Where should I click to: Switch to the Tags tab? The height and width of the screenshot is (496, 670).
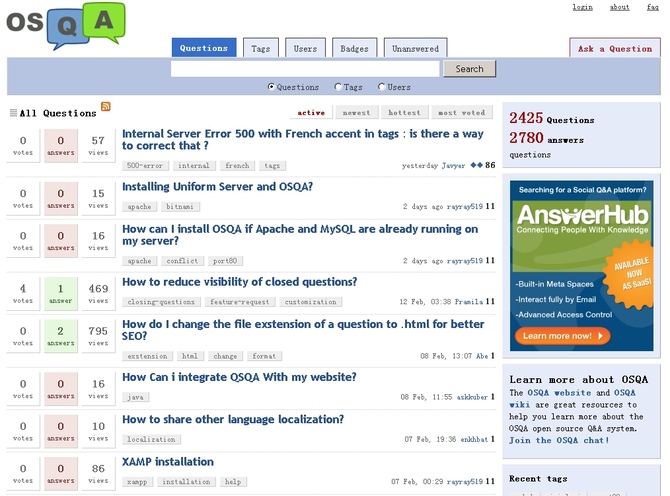(x=261, y=48)
